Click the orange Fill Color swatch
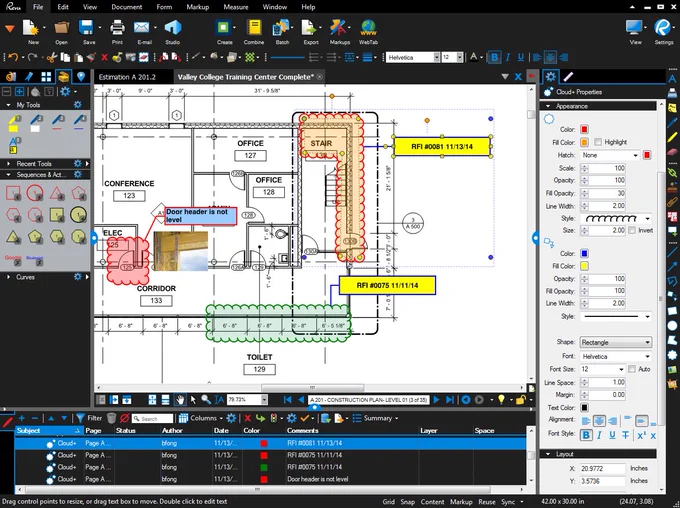This screenshot has width=680, height=508. (584, 142)
